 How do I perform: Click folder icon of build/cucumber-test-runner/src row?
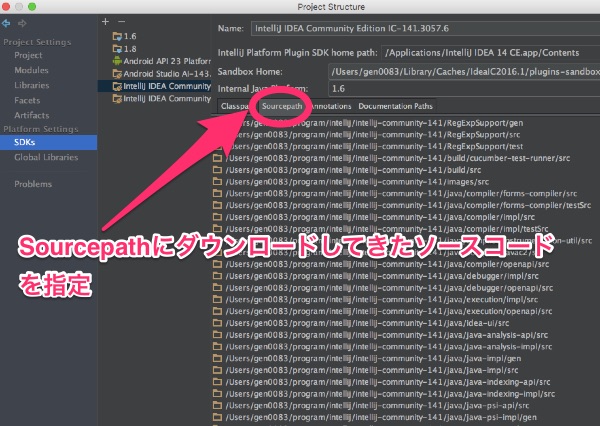click(217, 158)
